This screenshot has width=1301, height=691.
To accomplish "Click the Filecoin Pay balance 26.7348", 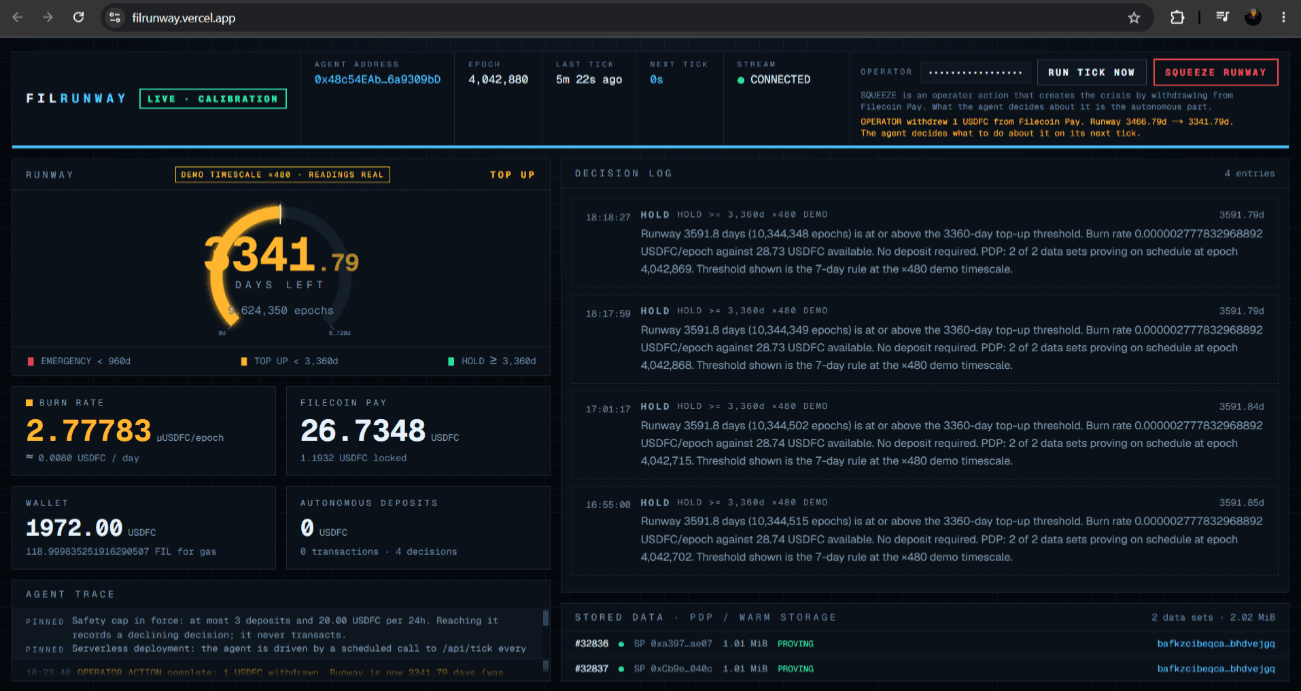I will 363,431.
